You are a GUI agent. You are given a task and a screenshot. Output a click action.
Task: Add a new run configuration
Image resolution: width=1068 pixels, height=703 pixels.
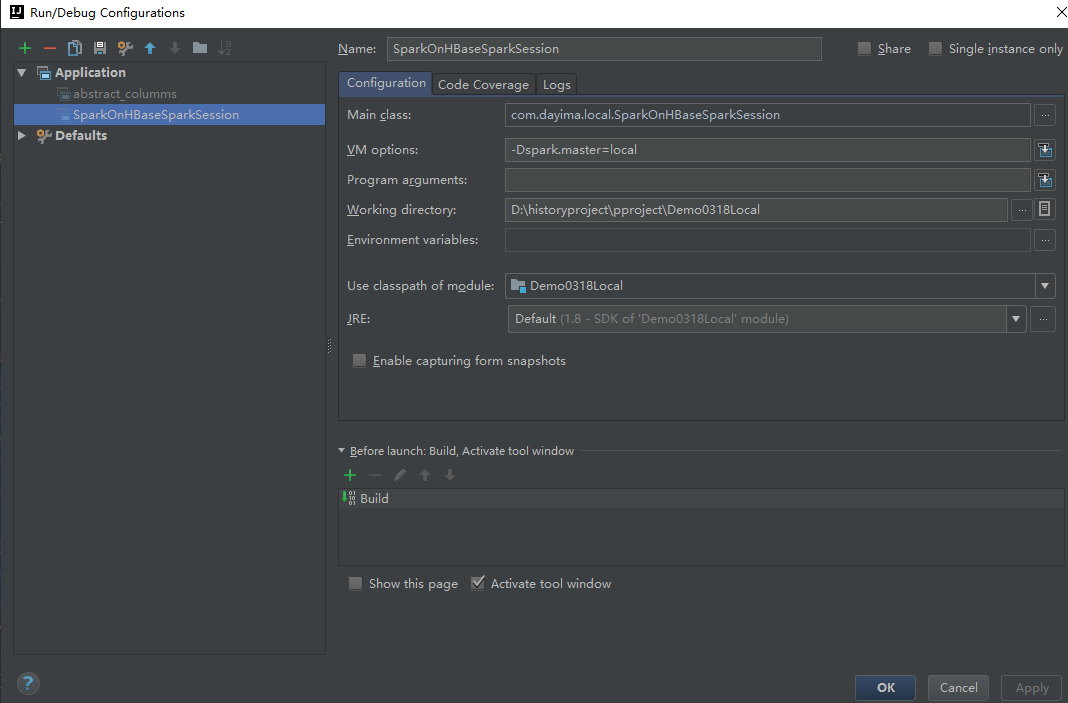click(25, 47)
